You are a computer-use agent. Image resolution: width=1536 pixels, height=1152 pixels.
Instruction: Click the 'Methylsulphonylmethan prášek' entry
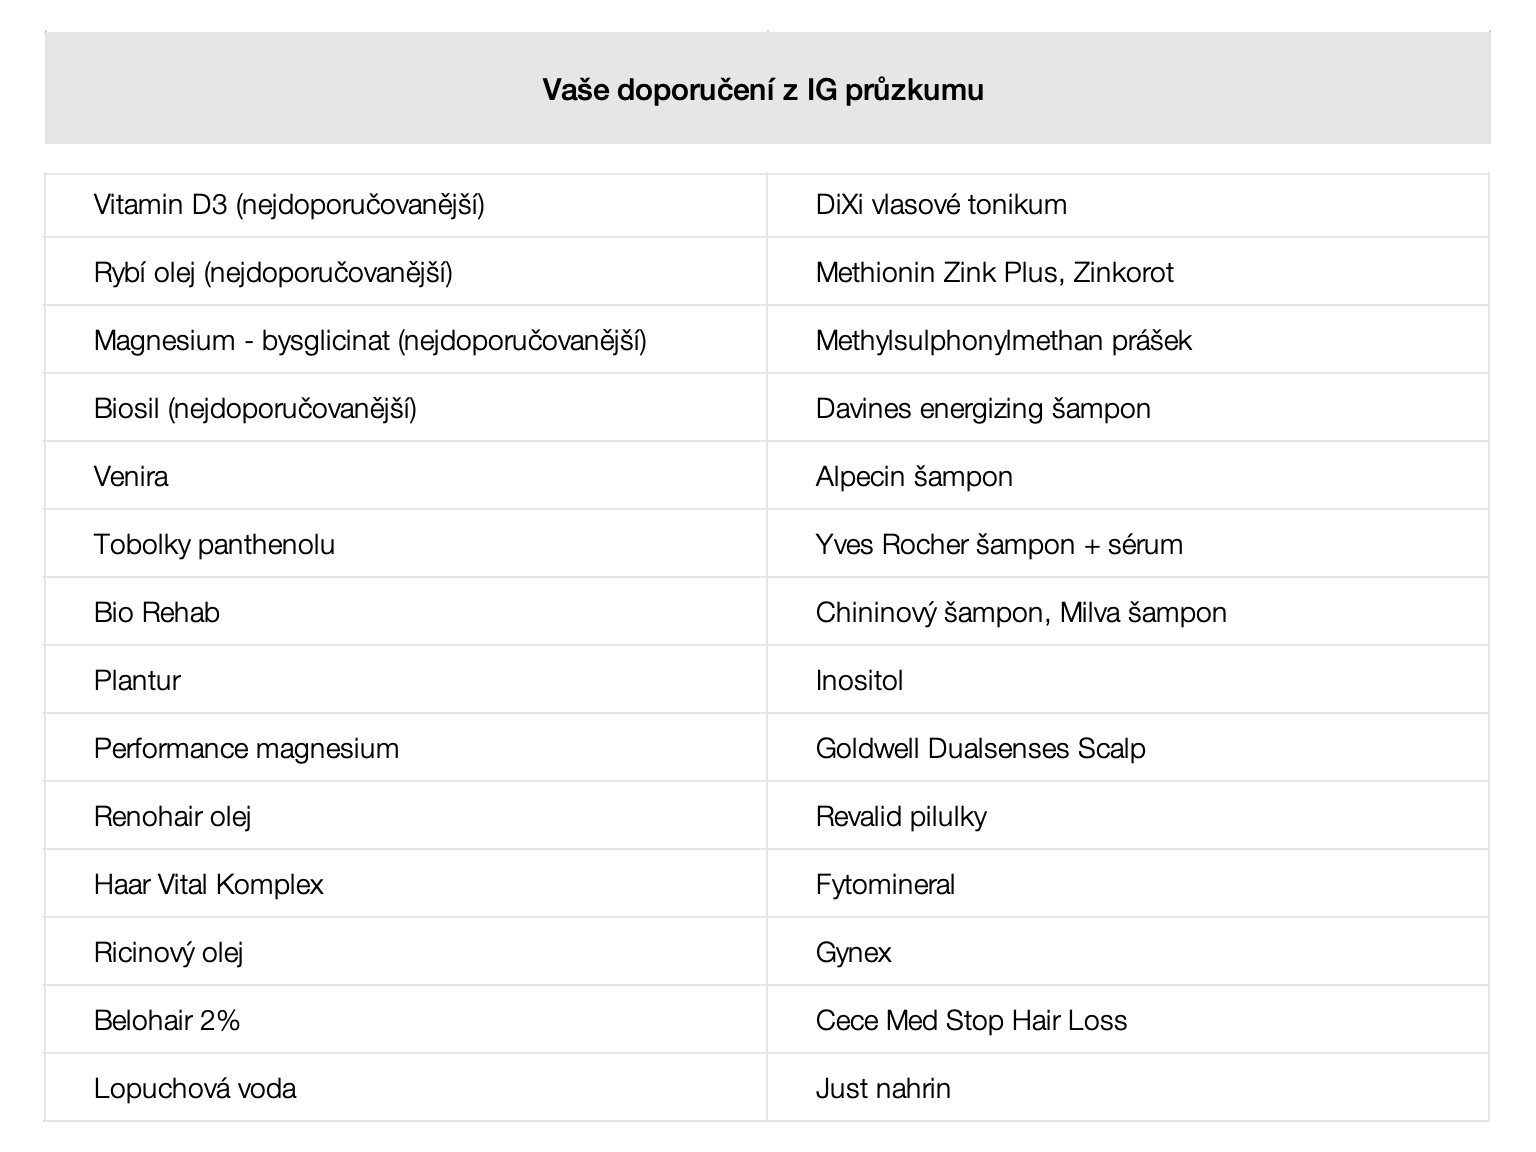tap(1003, 341)
